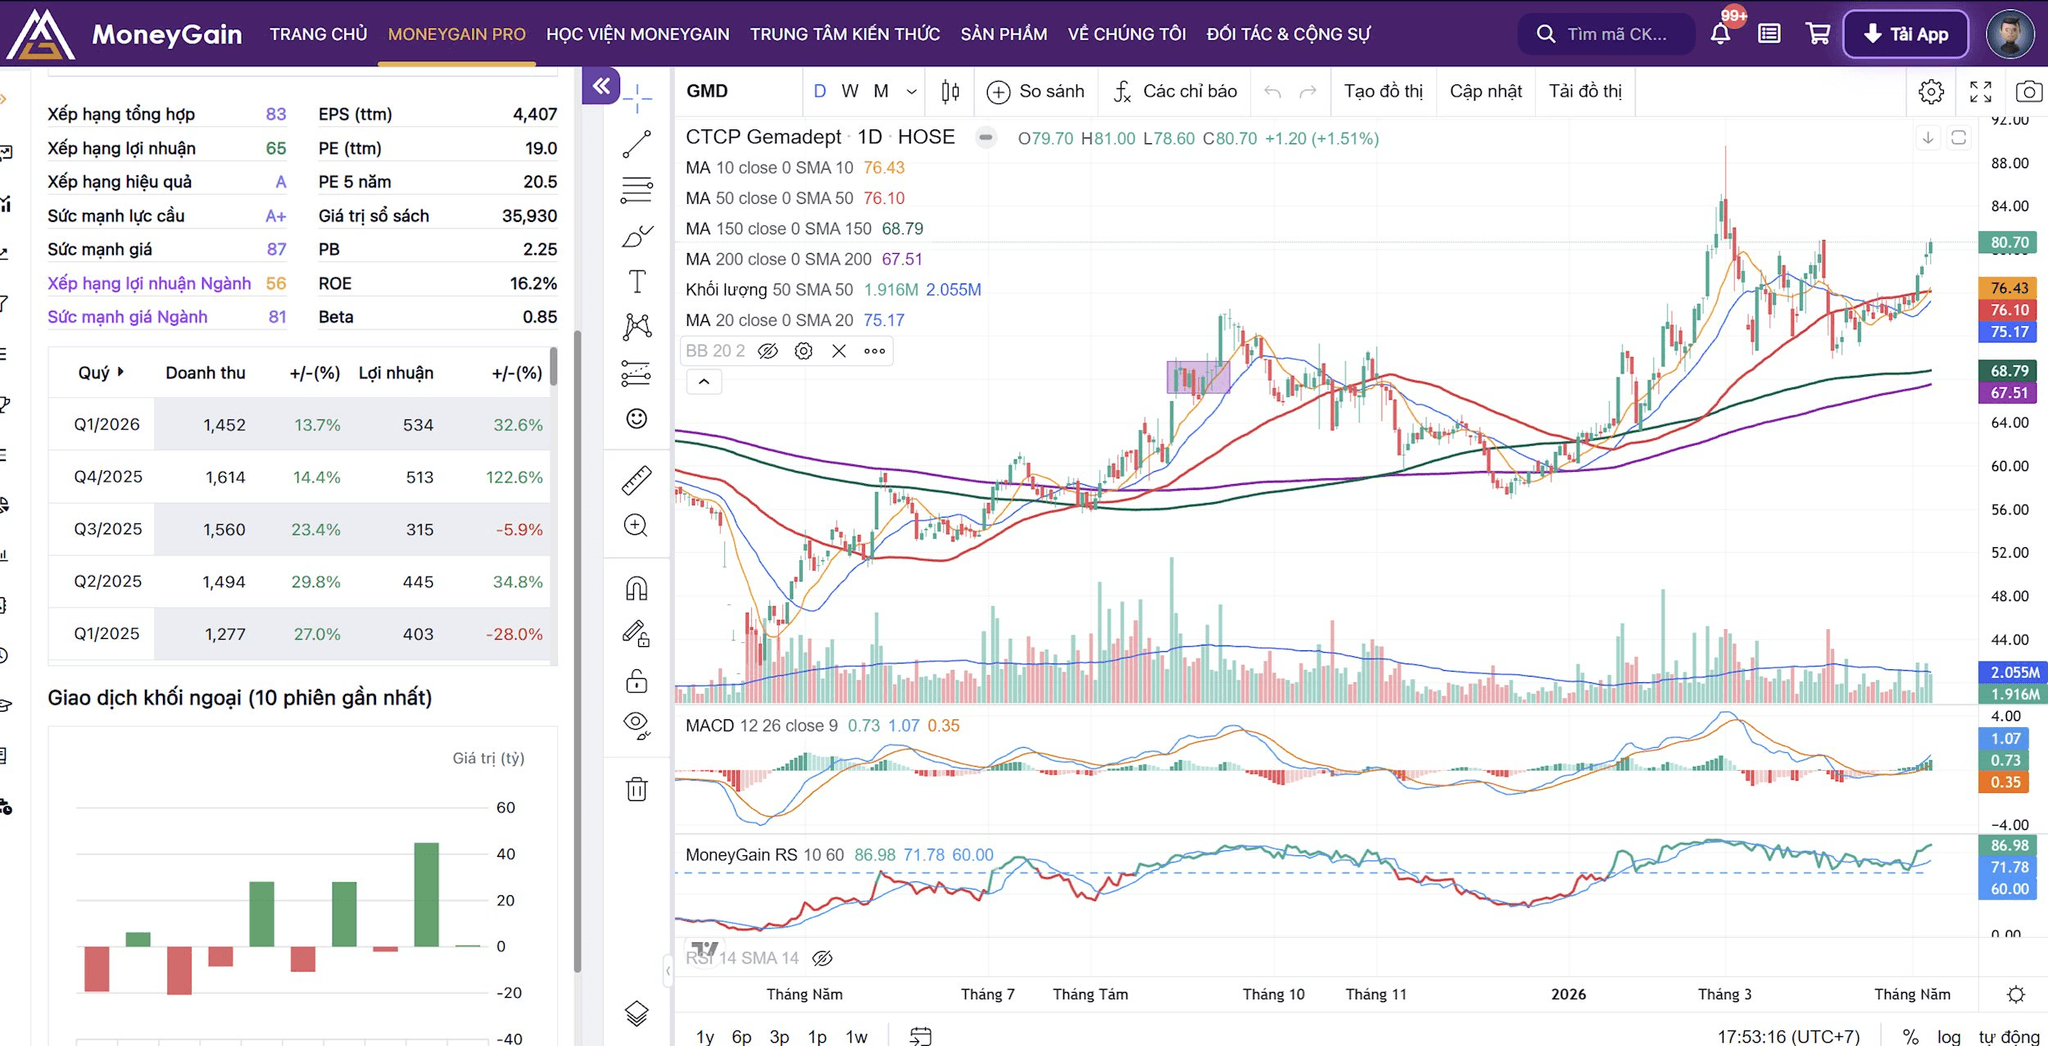
Task: Remove the BB 20 2 indicator
Action: 839,351
